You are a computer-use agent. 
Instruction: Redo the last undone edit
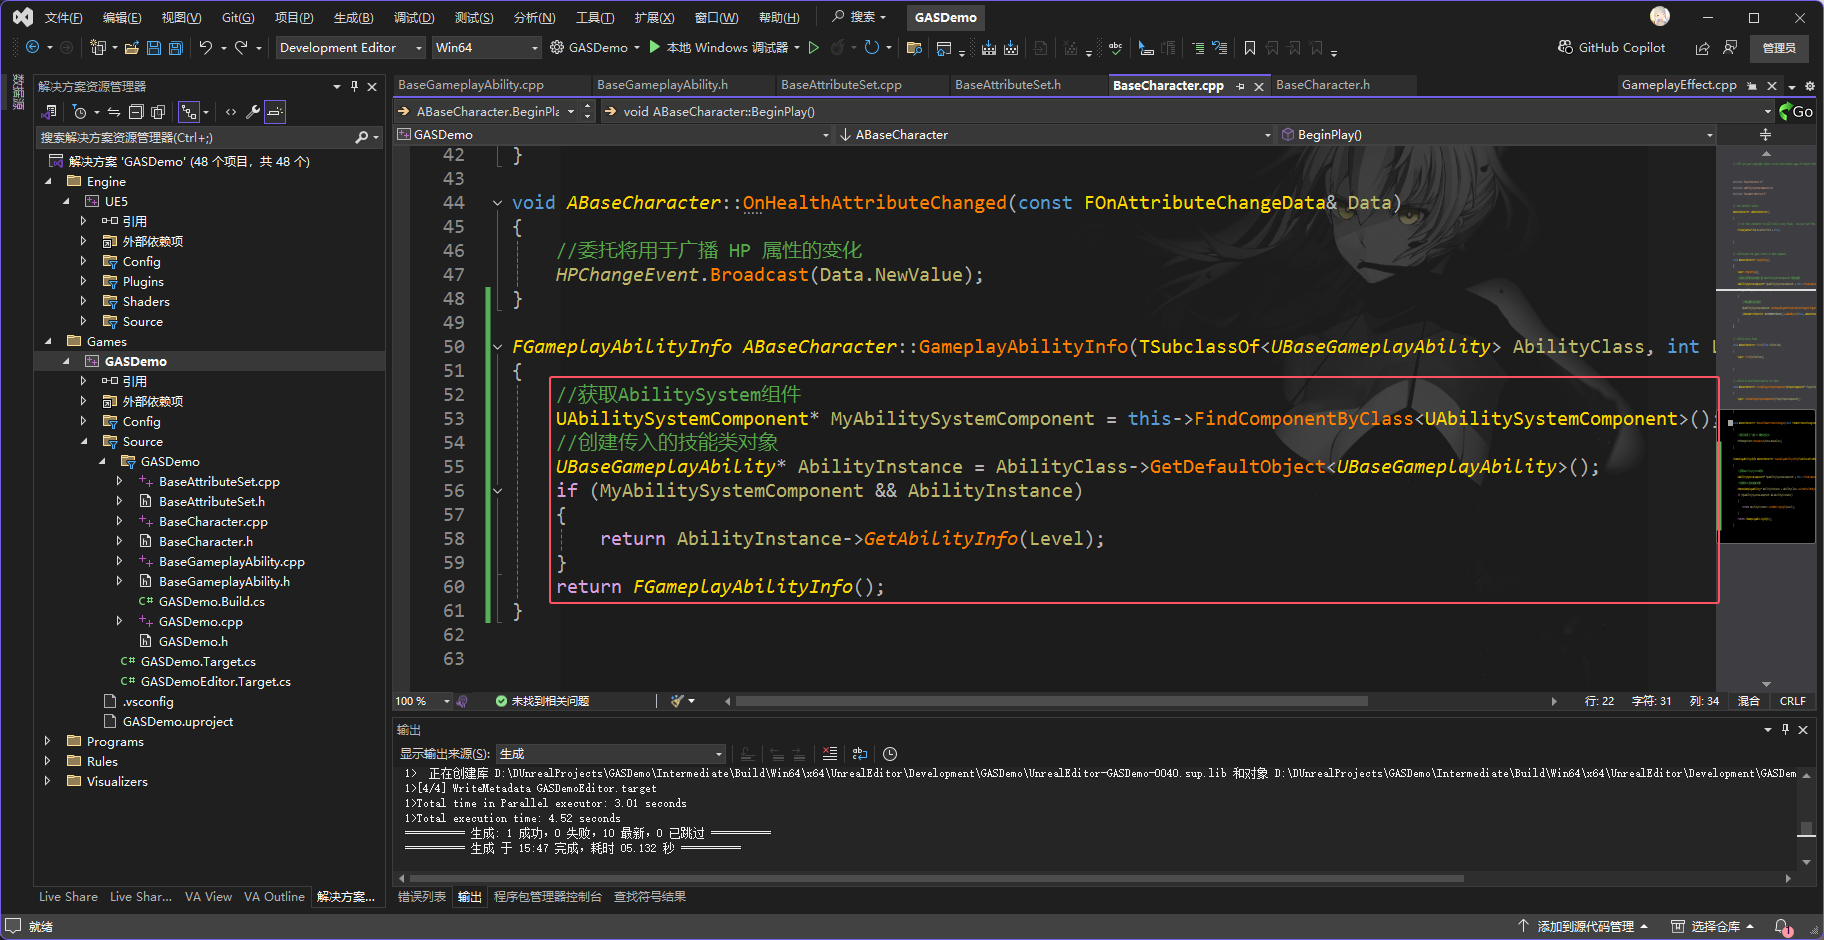click(x=241, y=47)
